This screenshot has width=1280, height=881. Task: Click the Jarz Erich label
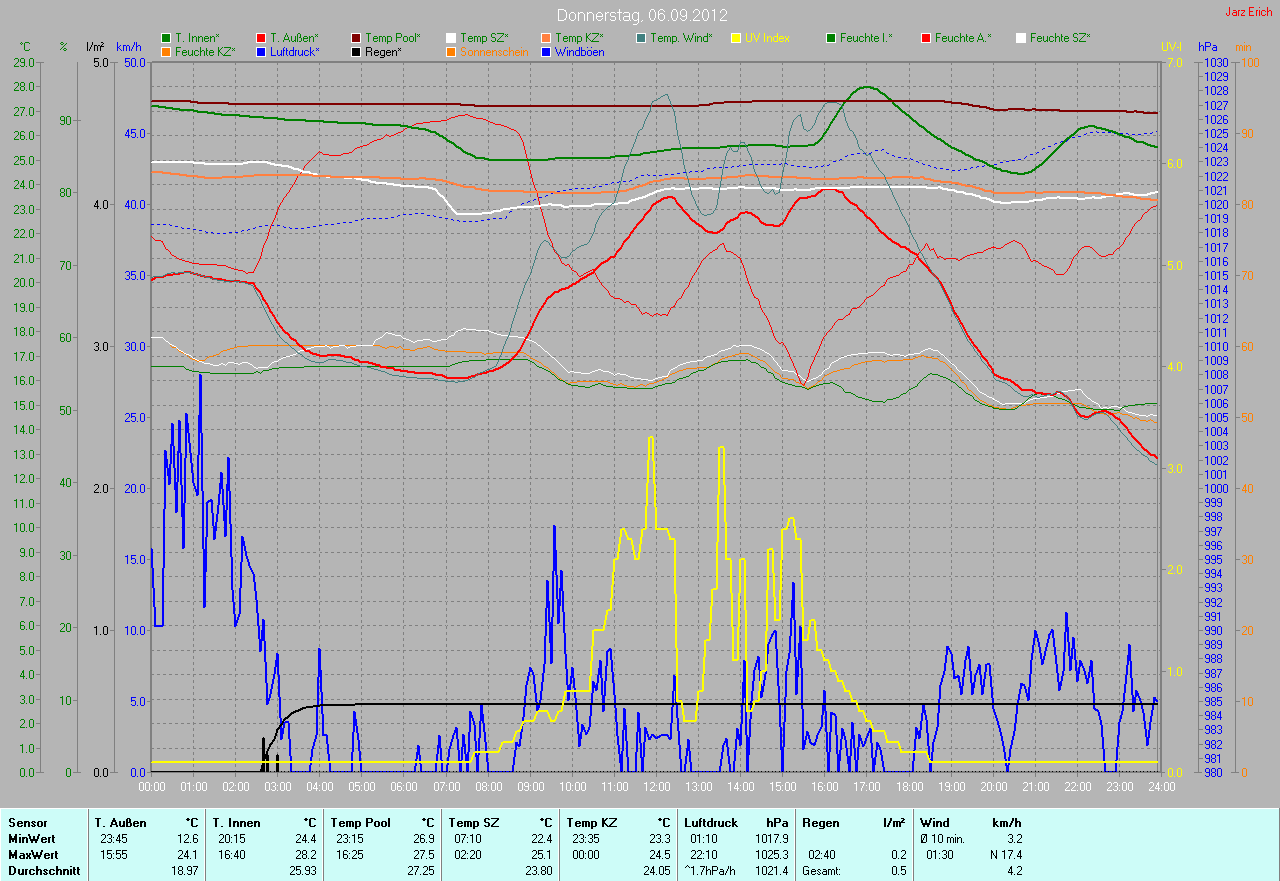(x=1249, y=12)
